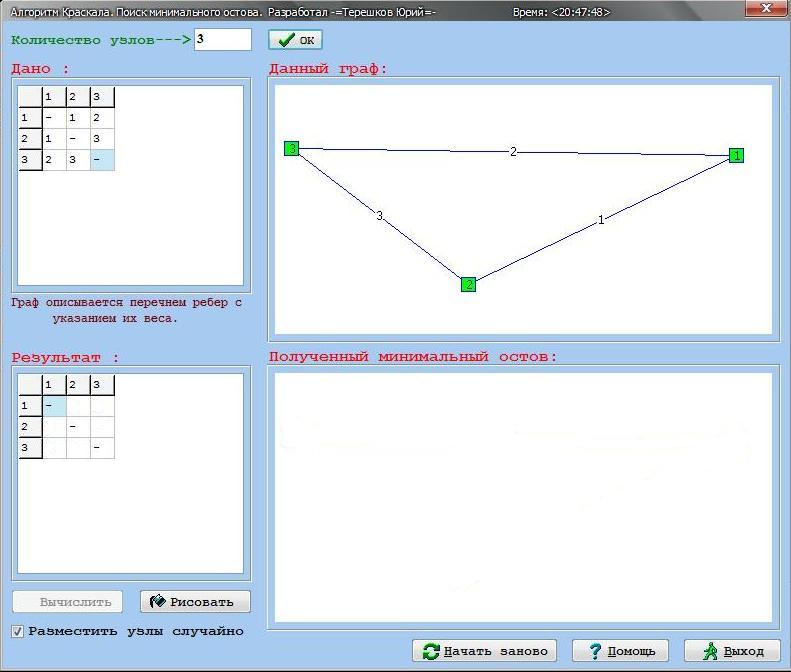Click the Результат heading
The width and height of the screenshot is (791, 672).
tap(66, 358)
